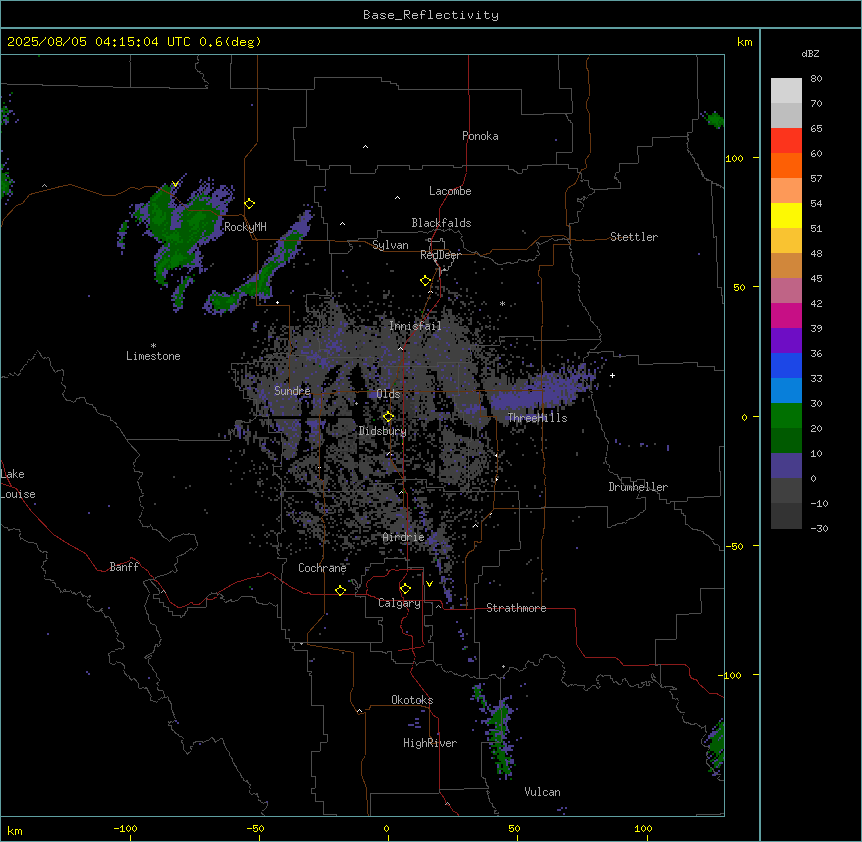The width and height of the screenshot is (862, 842).
Task: Click the -50 tick on the bottom axis
Action: pos(255,828)
